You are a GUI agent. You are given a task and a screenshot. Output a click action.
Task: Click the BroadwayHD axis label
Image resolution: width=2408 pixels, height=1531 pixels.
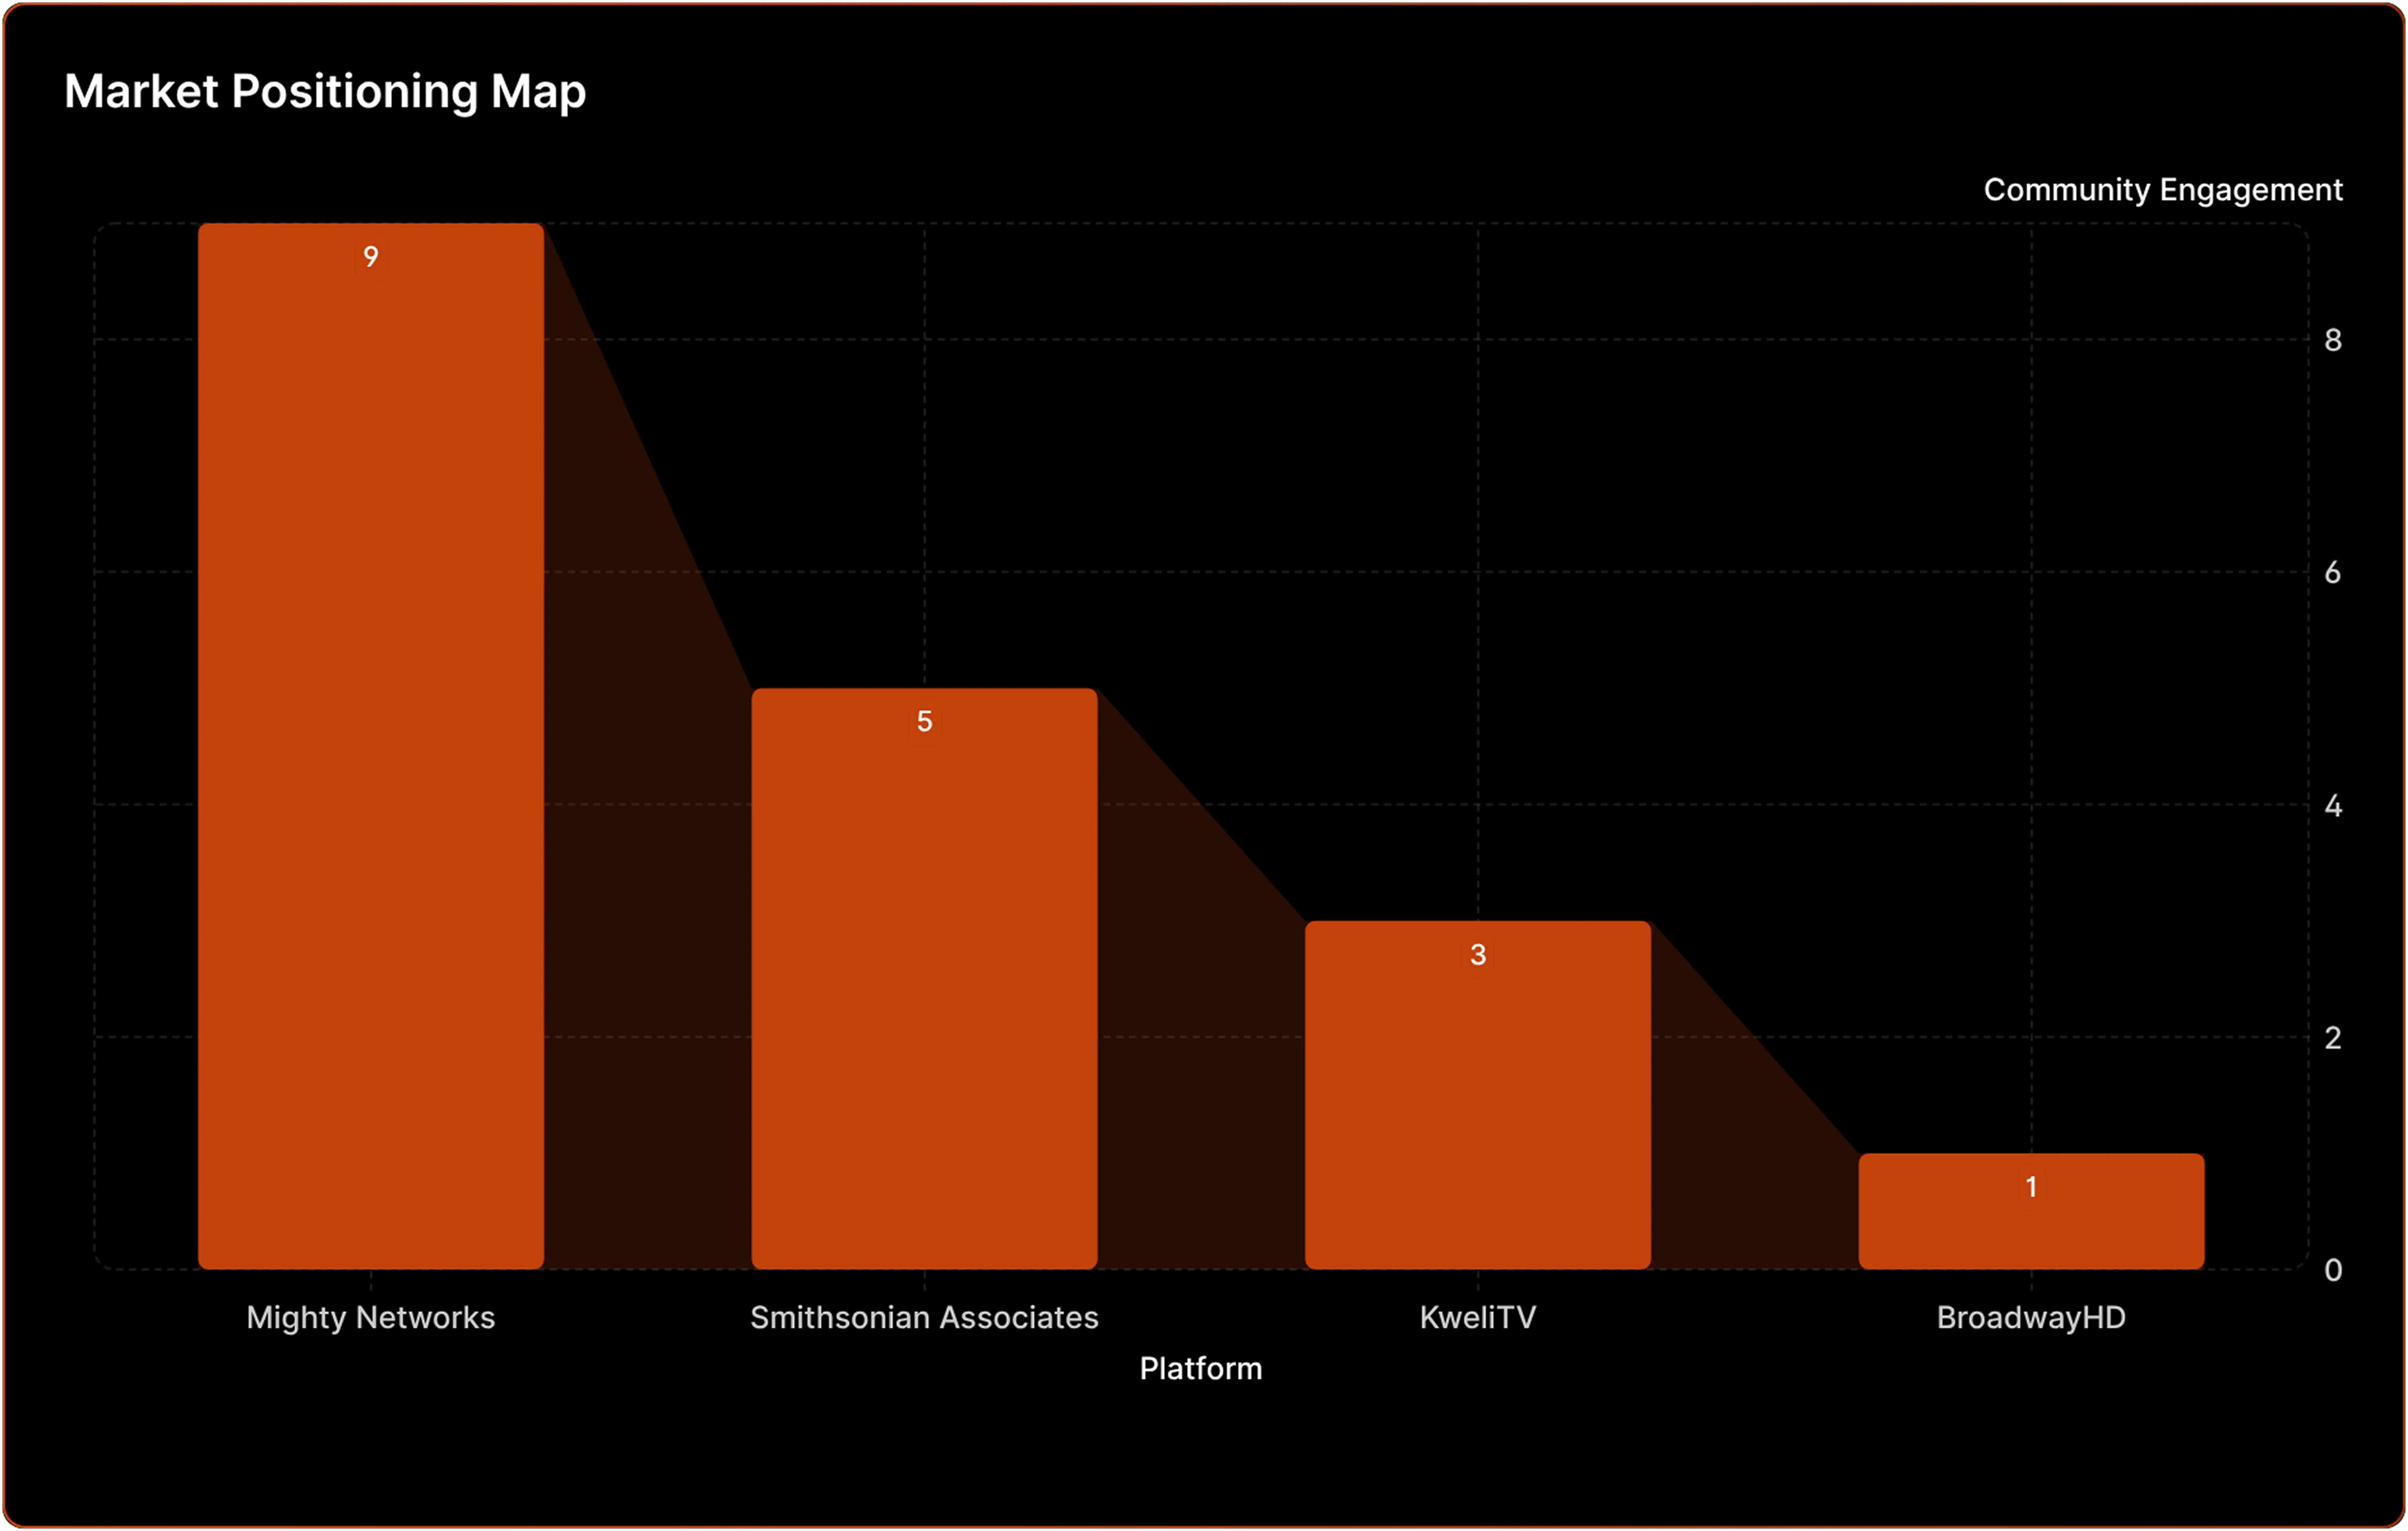pos(2031,1317)
